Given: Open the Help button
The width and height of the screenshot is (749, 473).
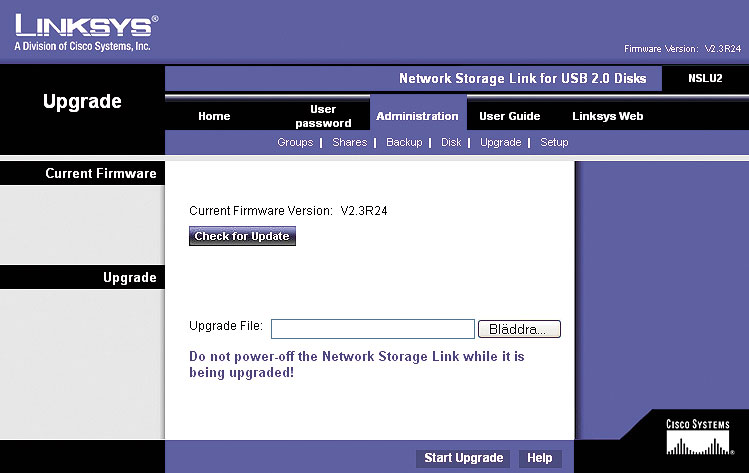Looking at the screenshot, I should tap(539, 458).
